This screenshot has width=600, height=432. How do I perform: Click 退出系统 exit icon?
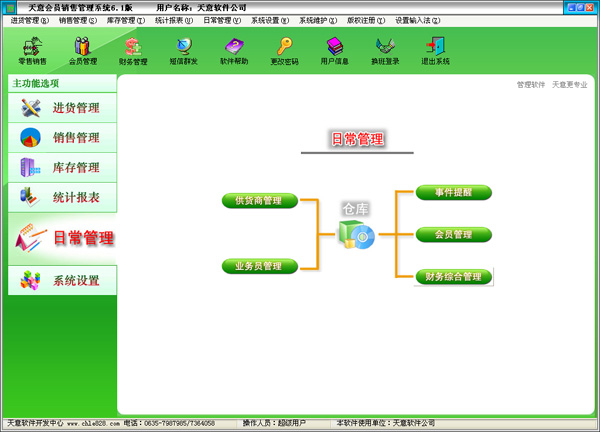435,47
